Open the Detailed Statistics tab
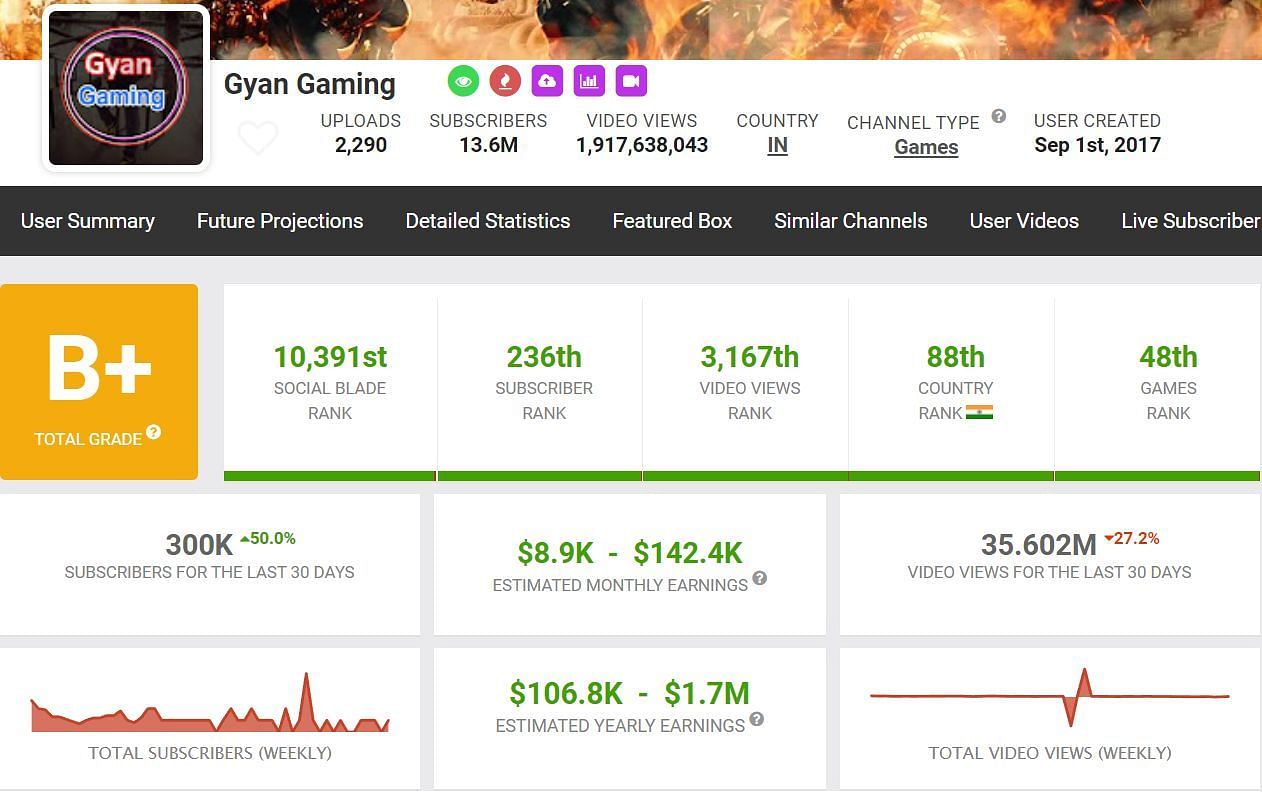The image size is (1262, 792). coord(488,221)
